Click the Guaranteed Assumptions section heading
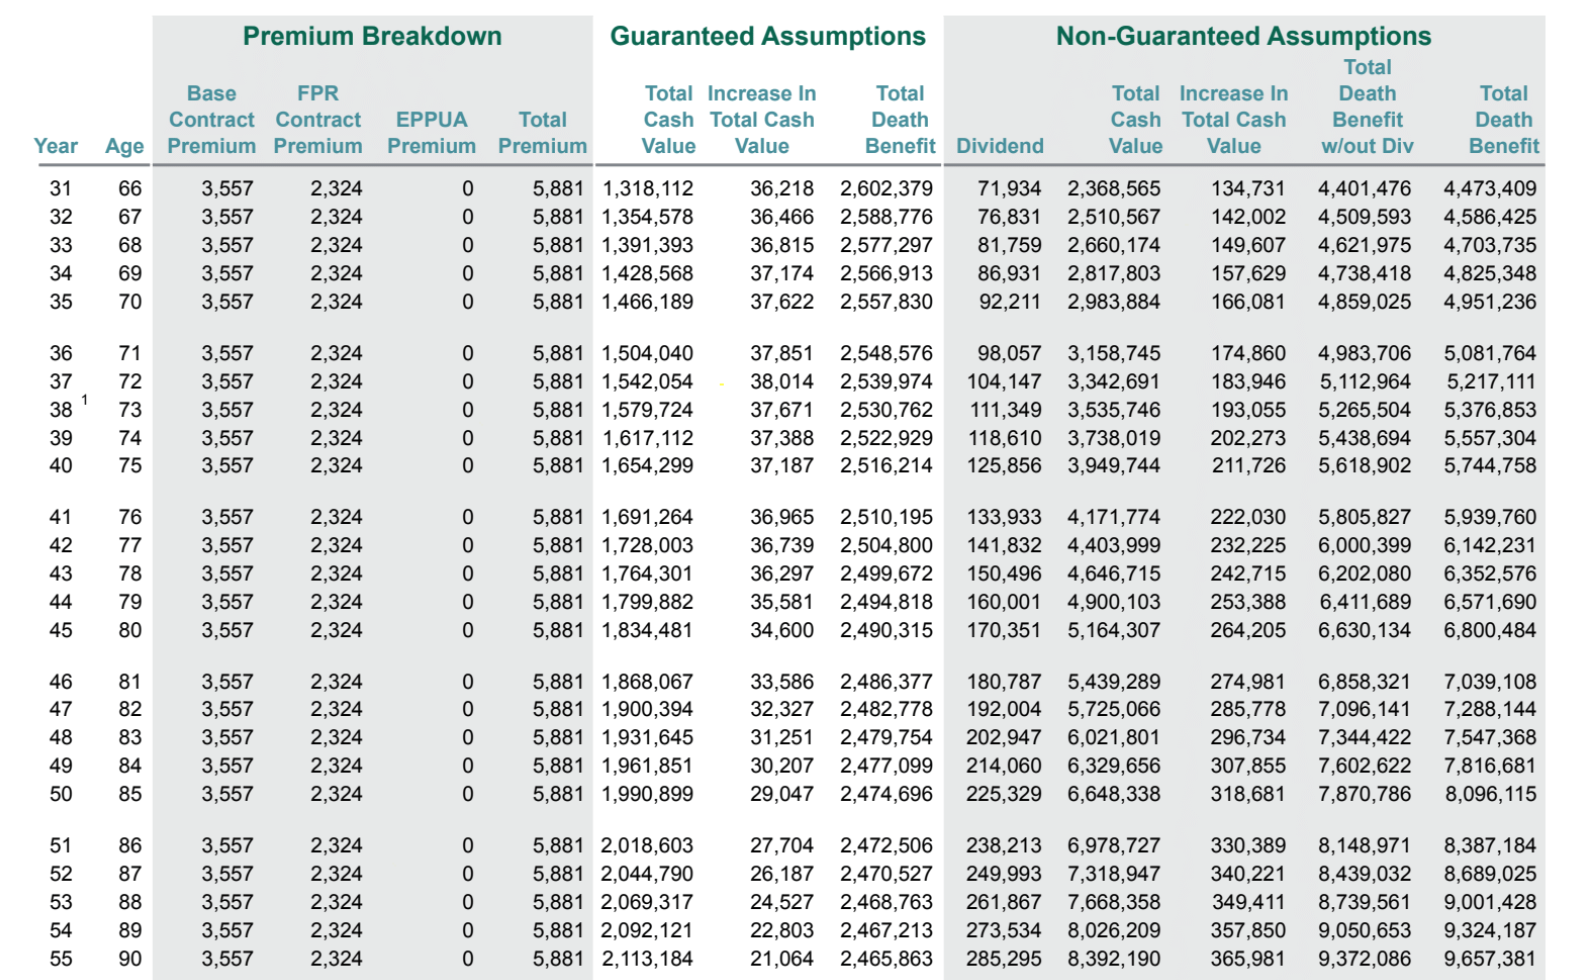This screenshot has height=980, width=1578. coord(768,36)
